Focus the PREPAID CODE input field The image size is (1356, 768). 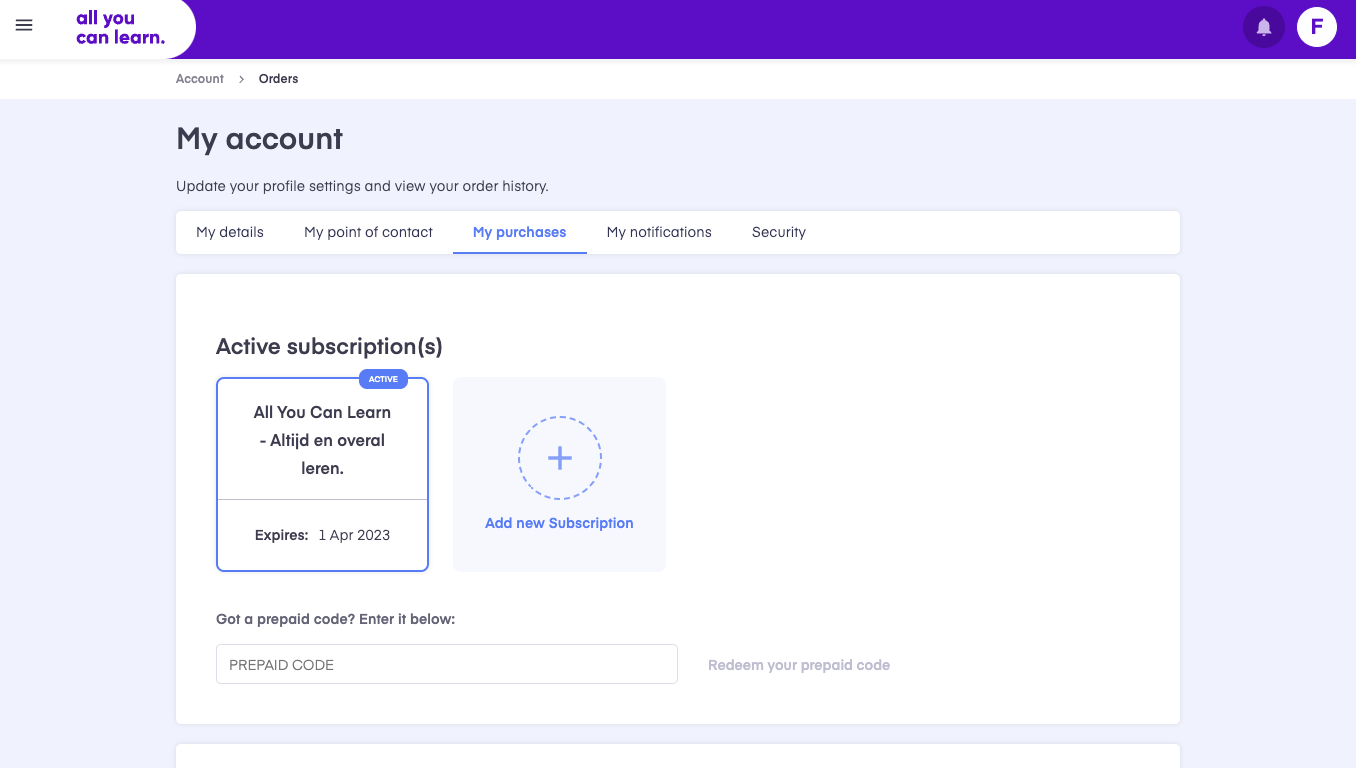pyautogui.click(x=447, y=664)
